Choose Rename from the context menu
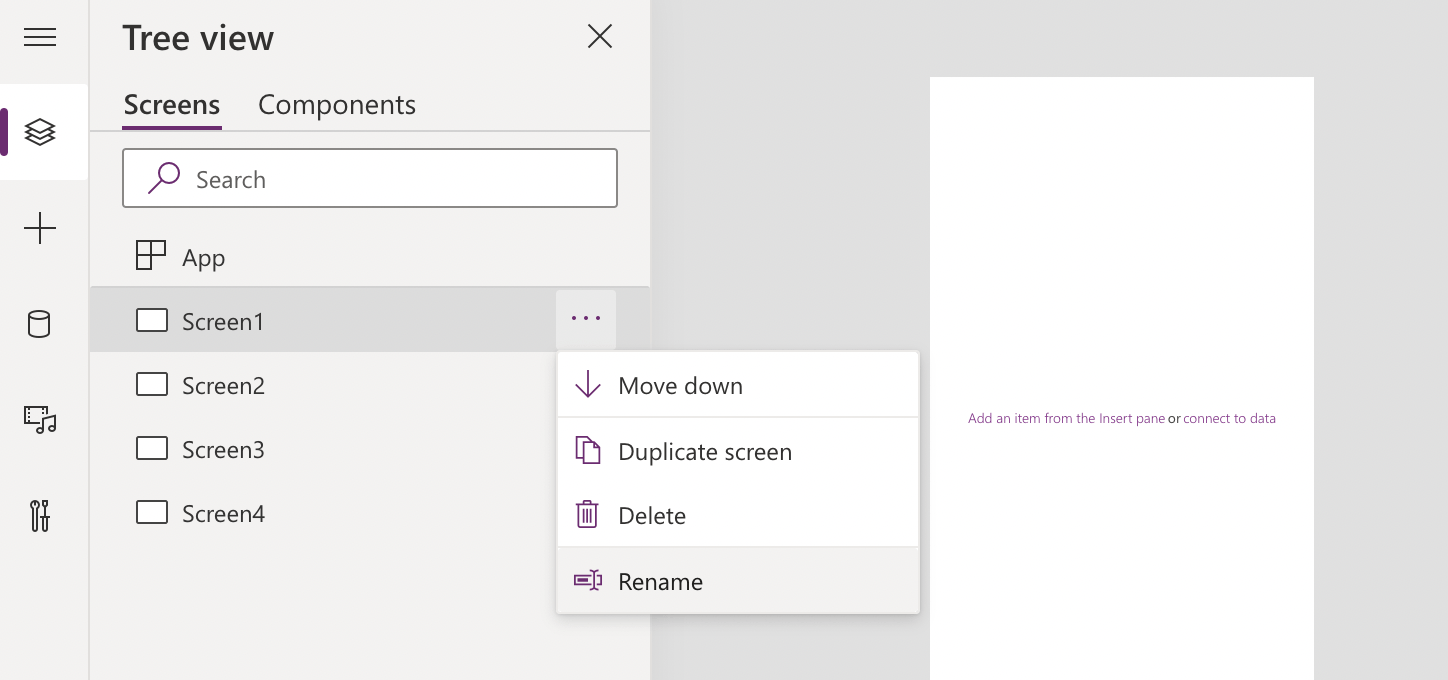This screenshot has width=1448, height=680. [x=660, y=582]
